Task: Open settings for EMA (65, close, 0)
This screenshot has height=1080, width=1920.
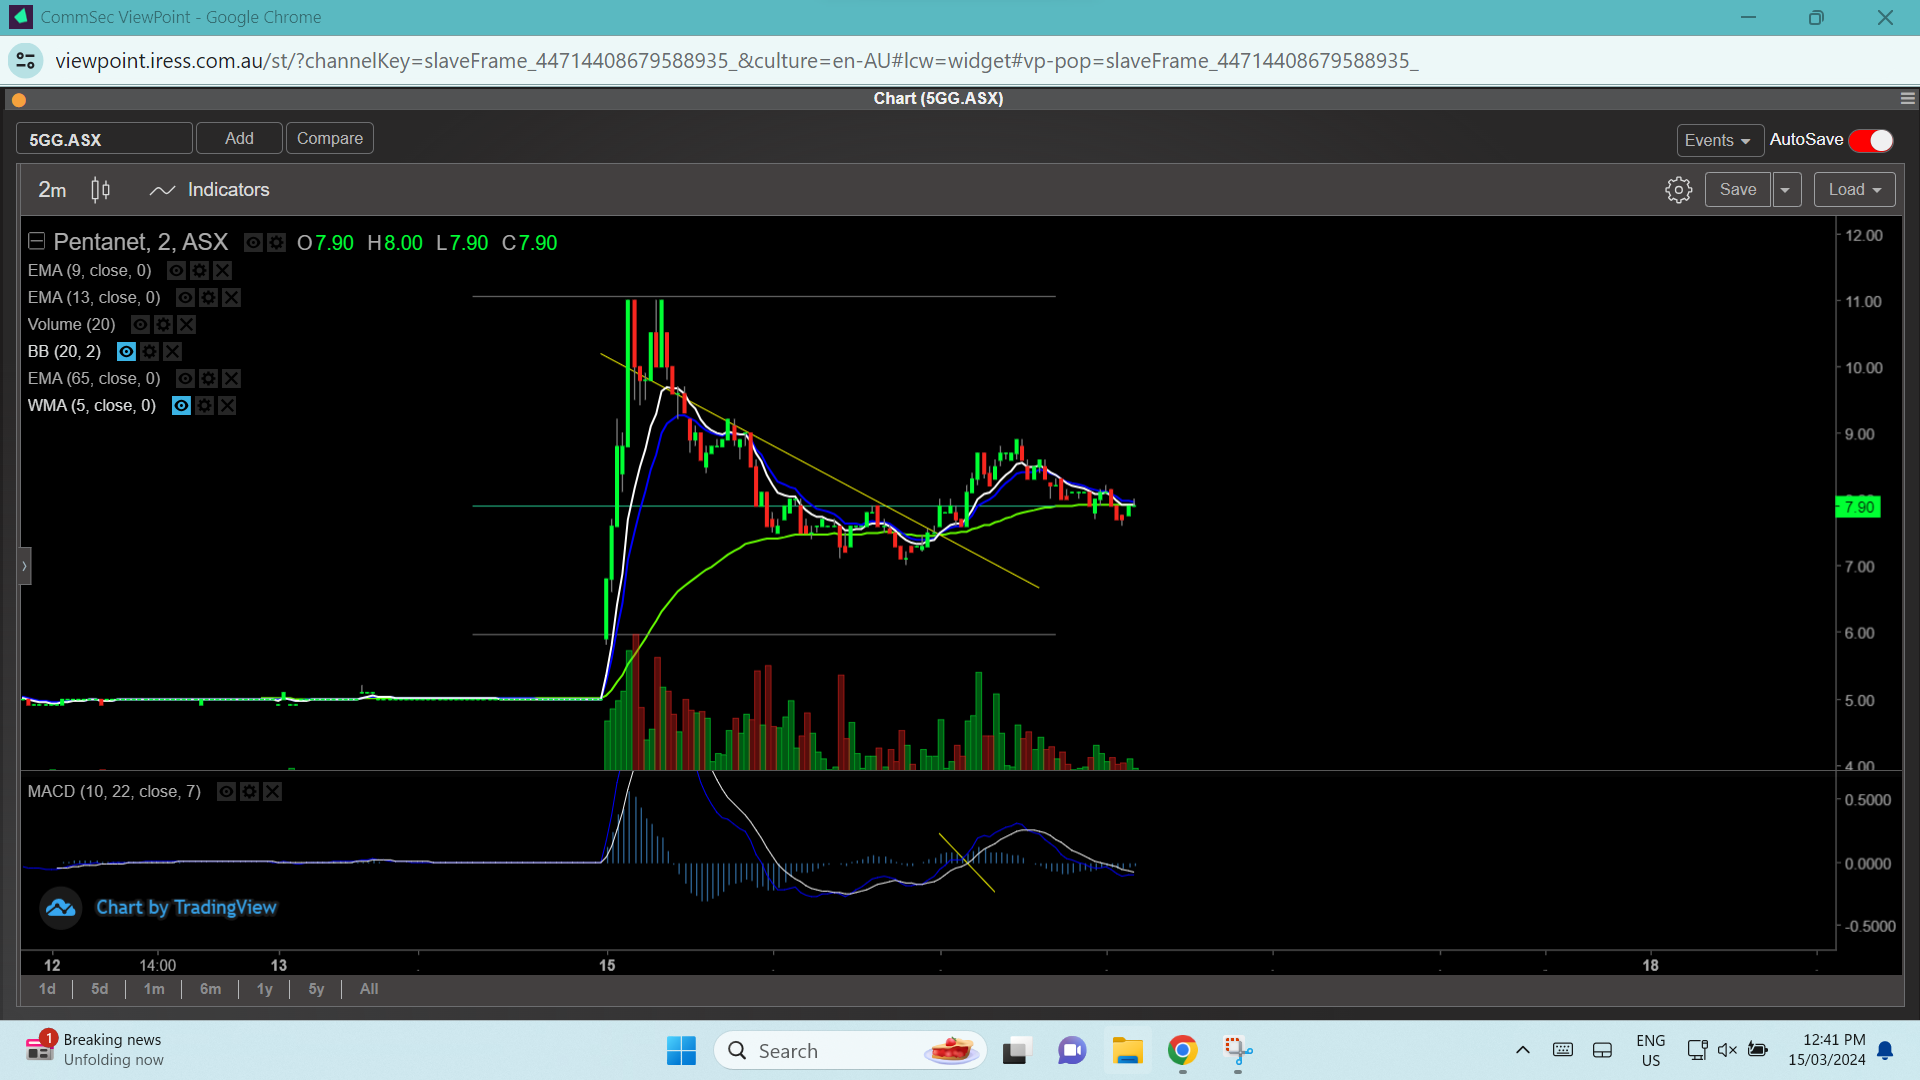Action: (208, 379)
